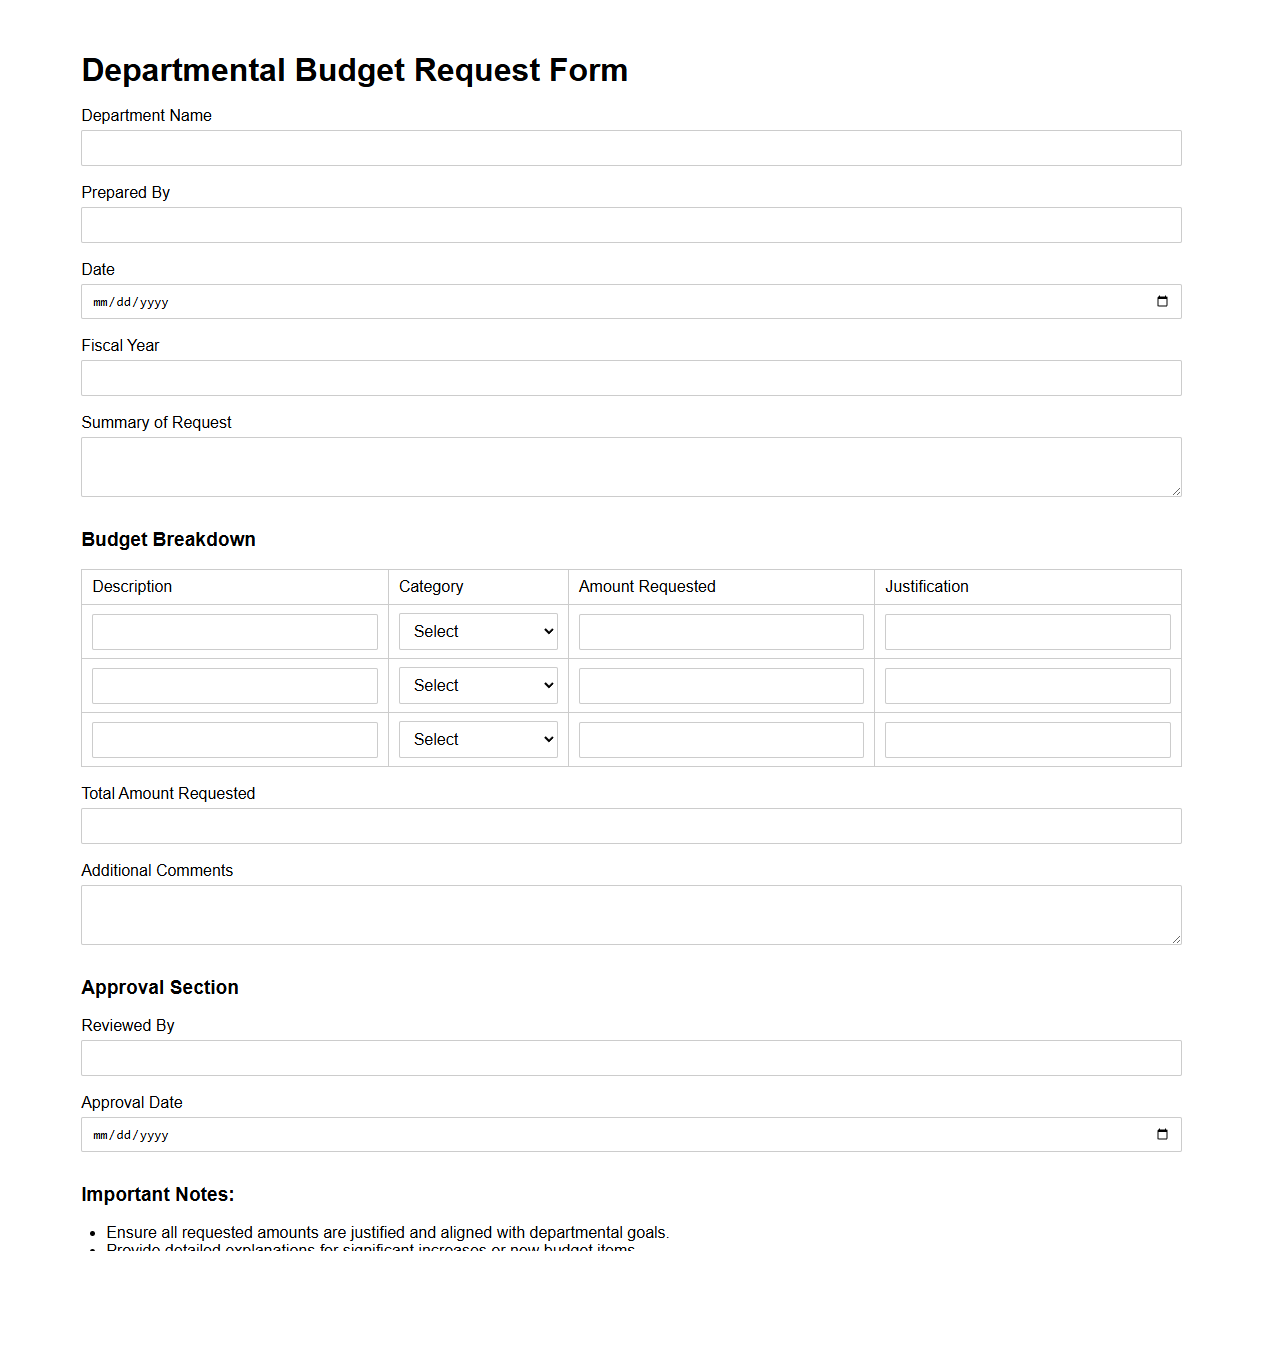This screenshot has width=1263, height=1348.
Task: Open the Date field calendar picker icon
Action: coord(1161,302)
